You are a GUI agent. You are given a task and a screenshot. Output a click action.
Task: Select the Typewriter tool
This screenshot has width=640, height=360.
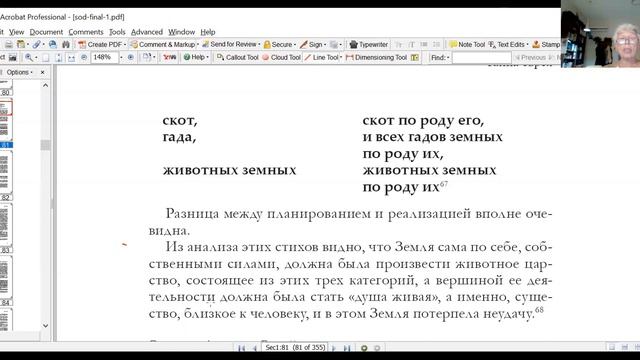[369, 44]
